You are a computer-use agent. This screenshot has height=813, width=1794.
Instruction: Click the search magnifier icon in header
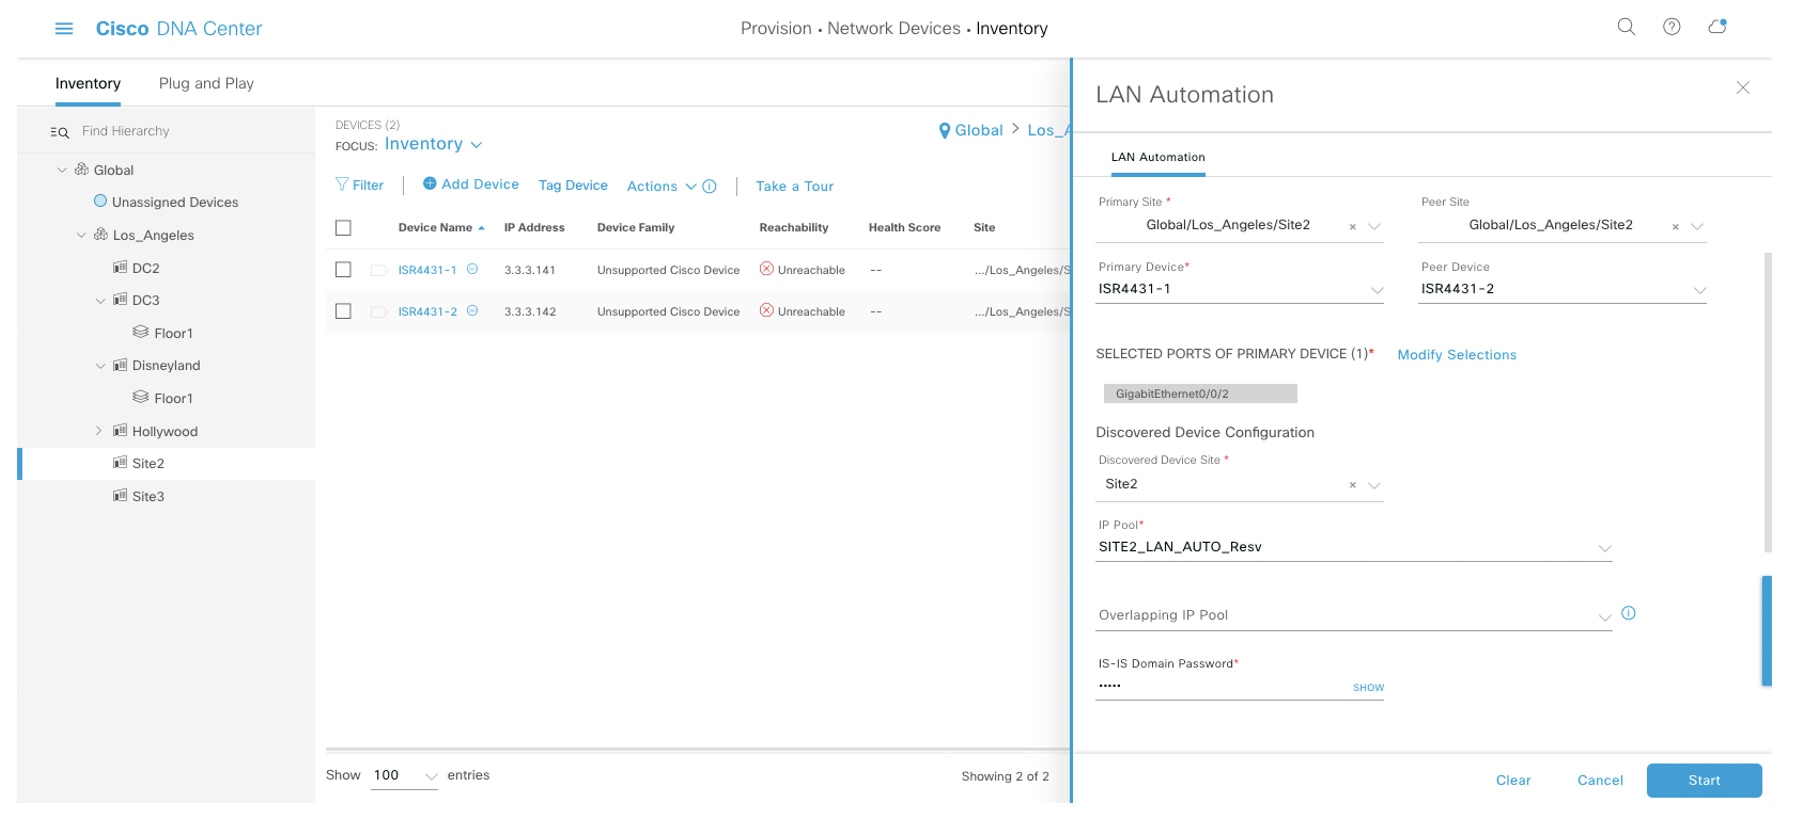(1626, 27)
